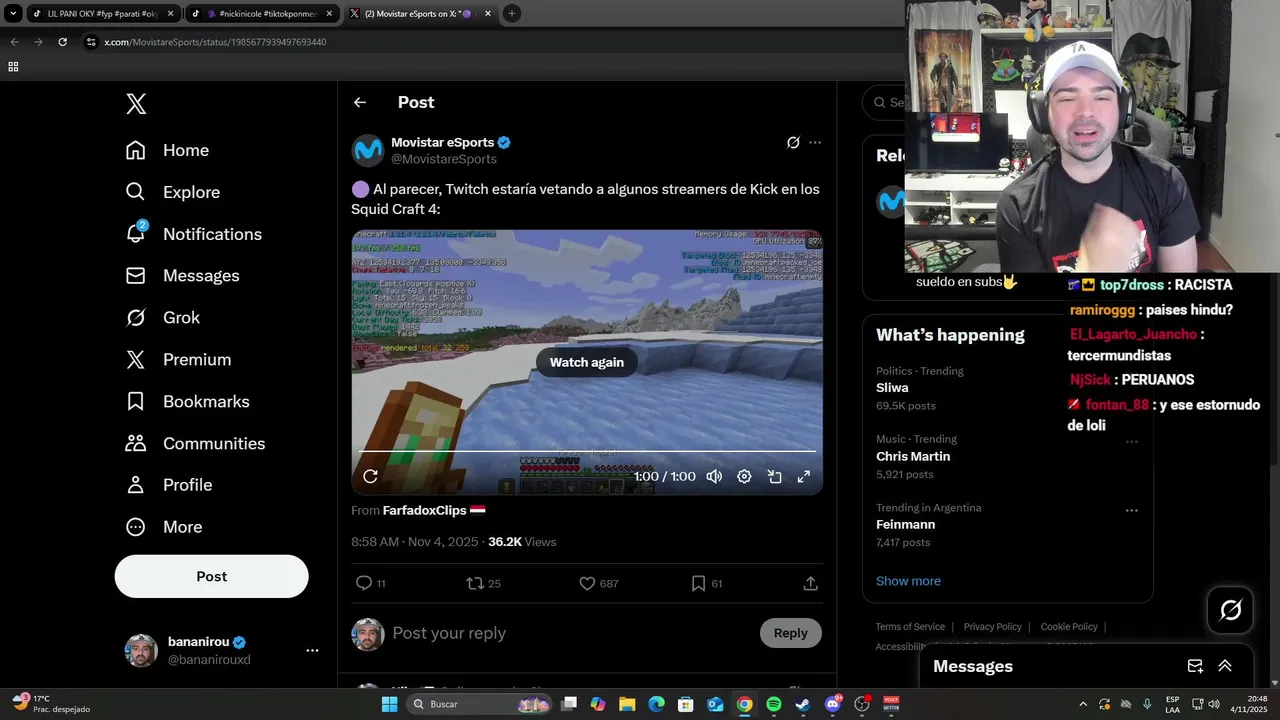Viewport: 1280px width, 720px height.
Task: Open Steam from the taskbar
Action: pos(802,704)
